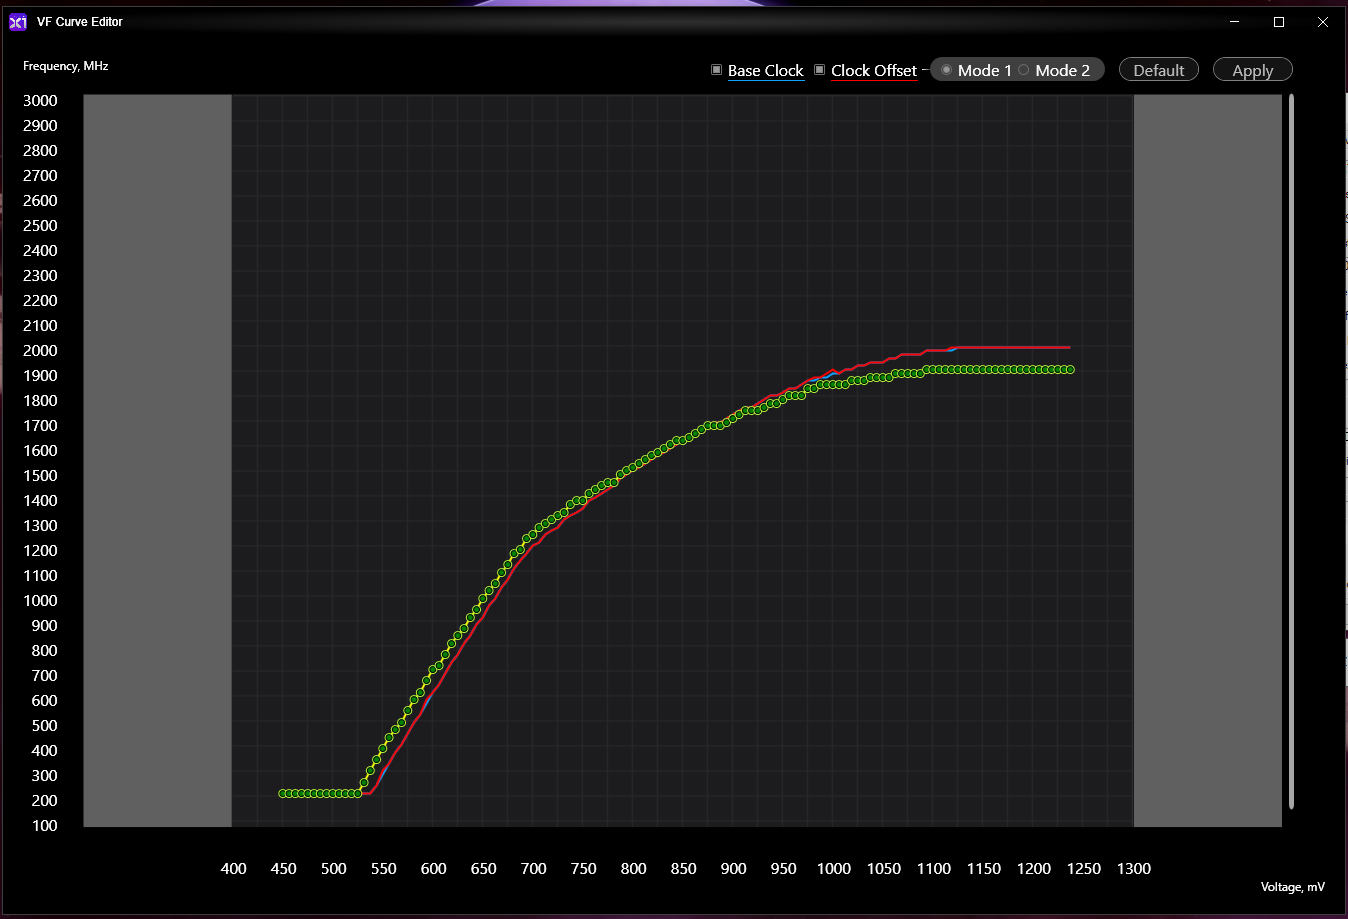Click the underlined Clock Offset label

873,70
